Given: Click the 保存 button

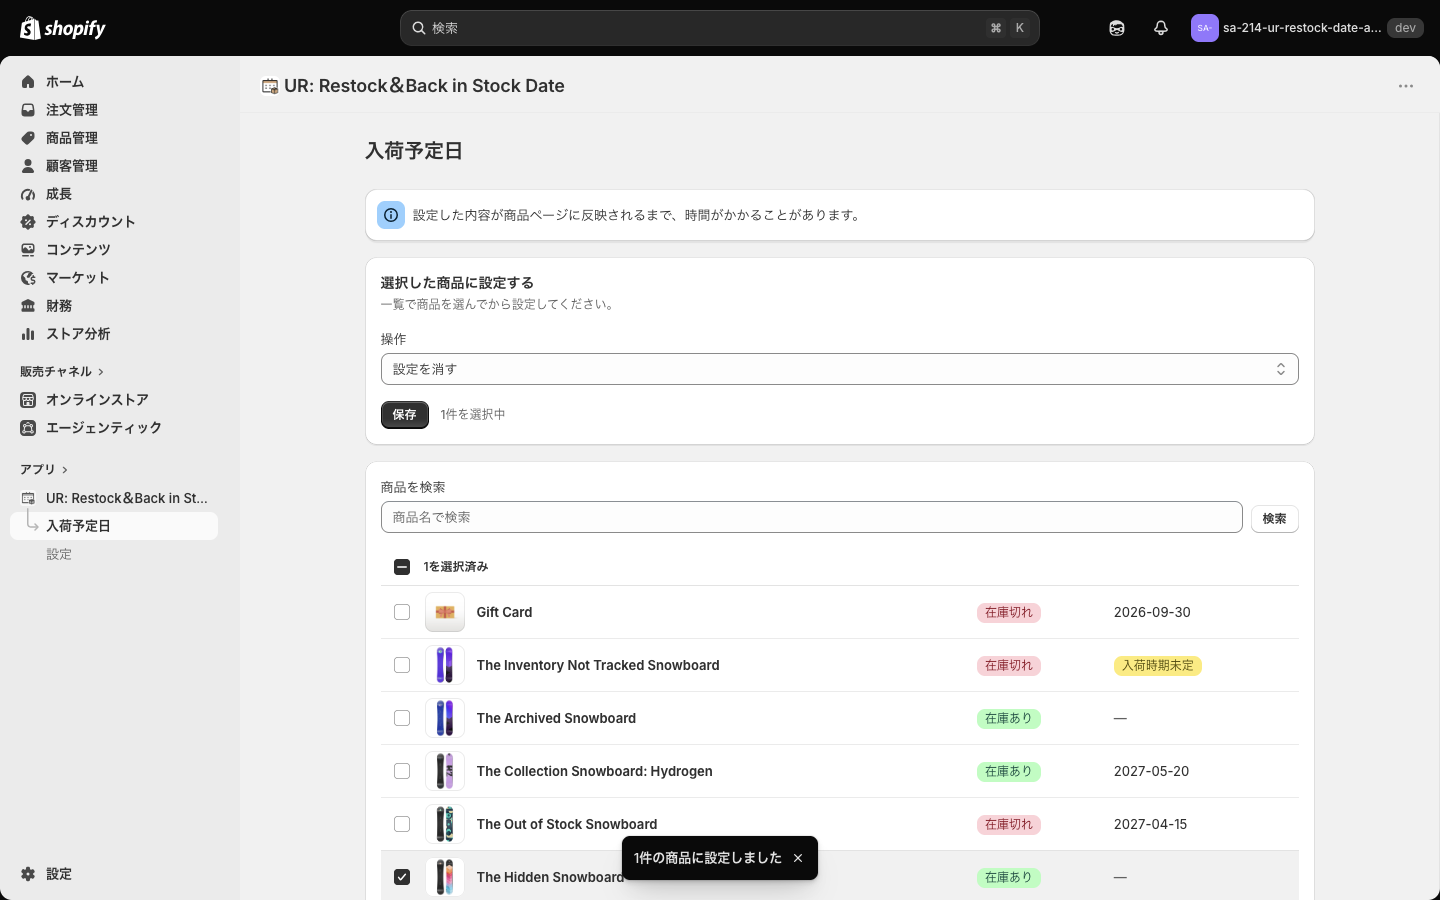Looking at the screenshot, I should click(405, 414).
